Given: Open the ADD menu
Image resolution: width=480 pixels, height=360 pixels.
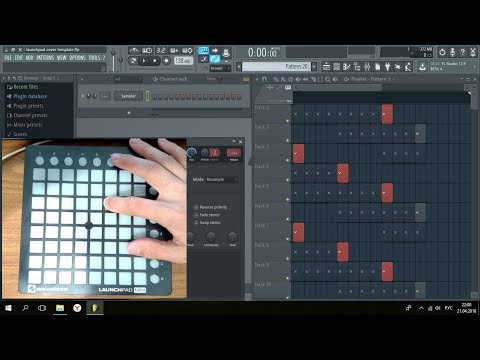Looking at the screenshot, I should tap(29, 58).
